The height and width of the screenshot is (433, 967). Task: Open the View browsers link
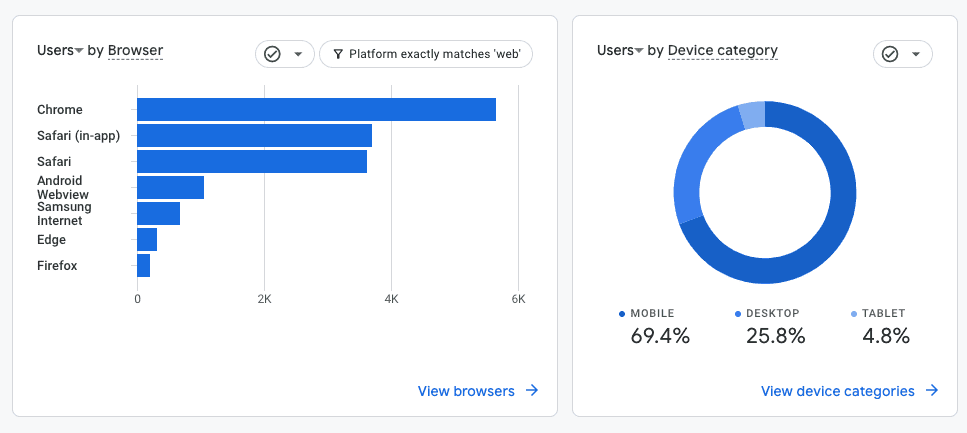tap(466, 391)
